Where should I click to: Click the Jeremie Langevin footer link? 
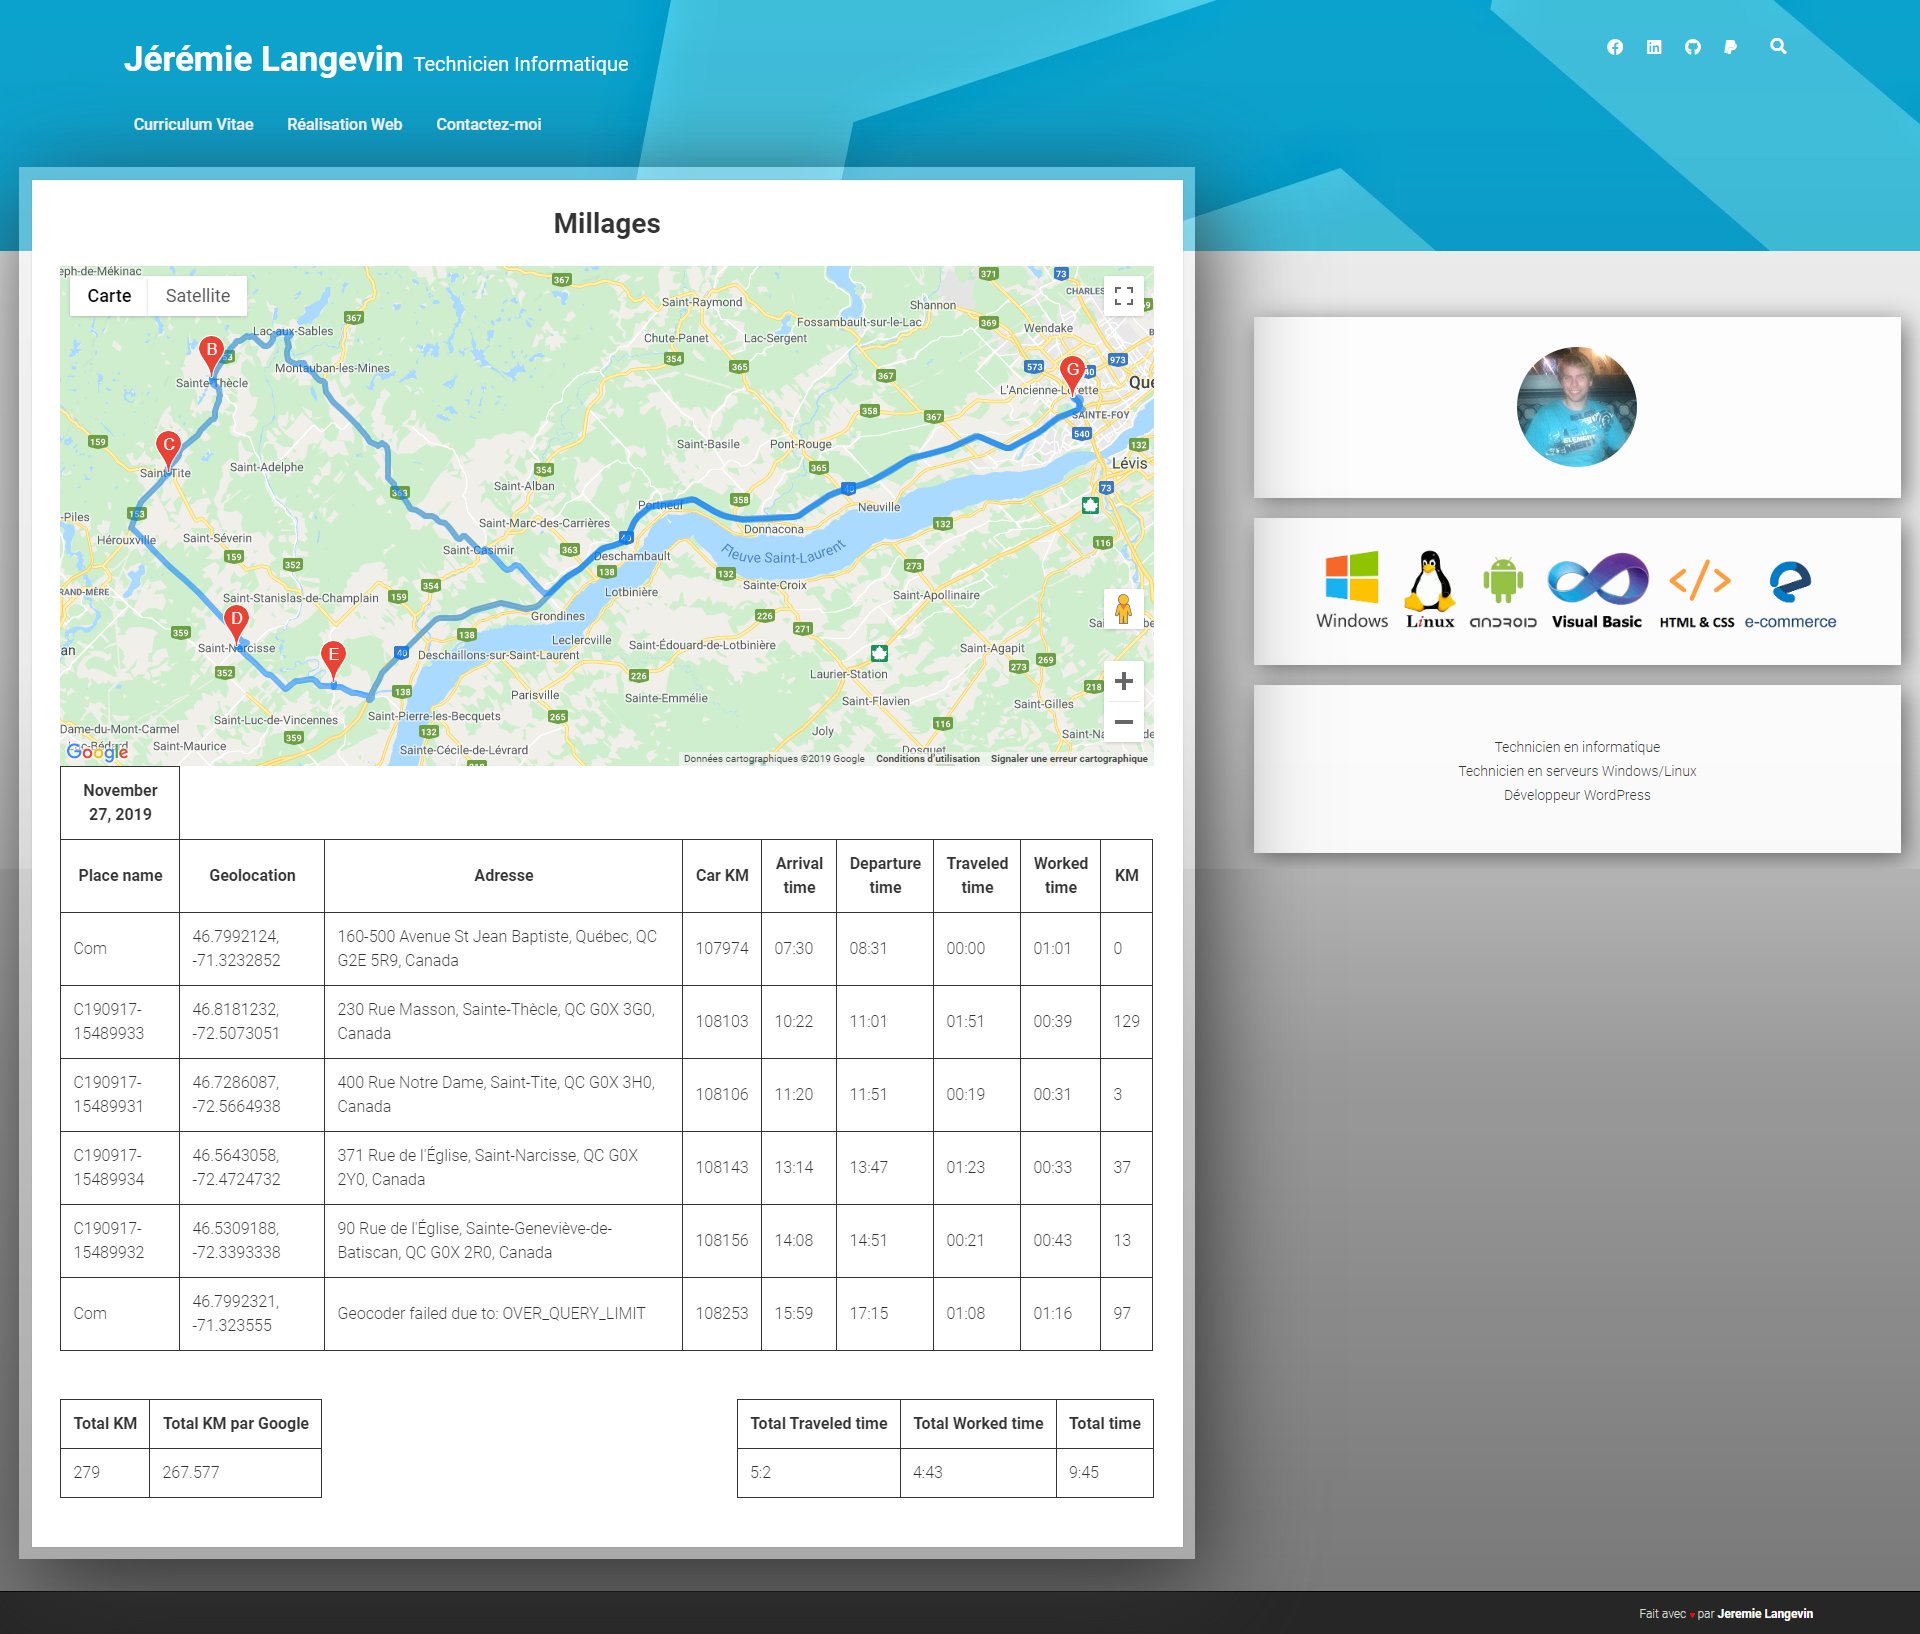coord(1764,1613)
